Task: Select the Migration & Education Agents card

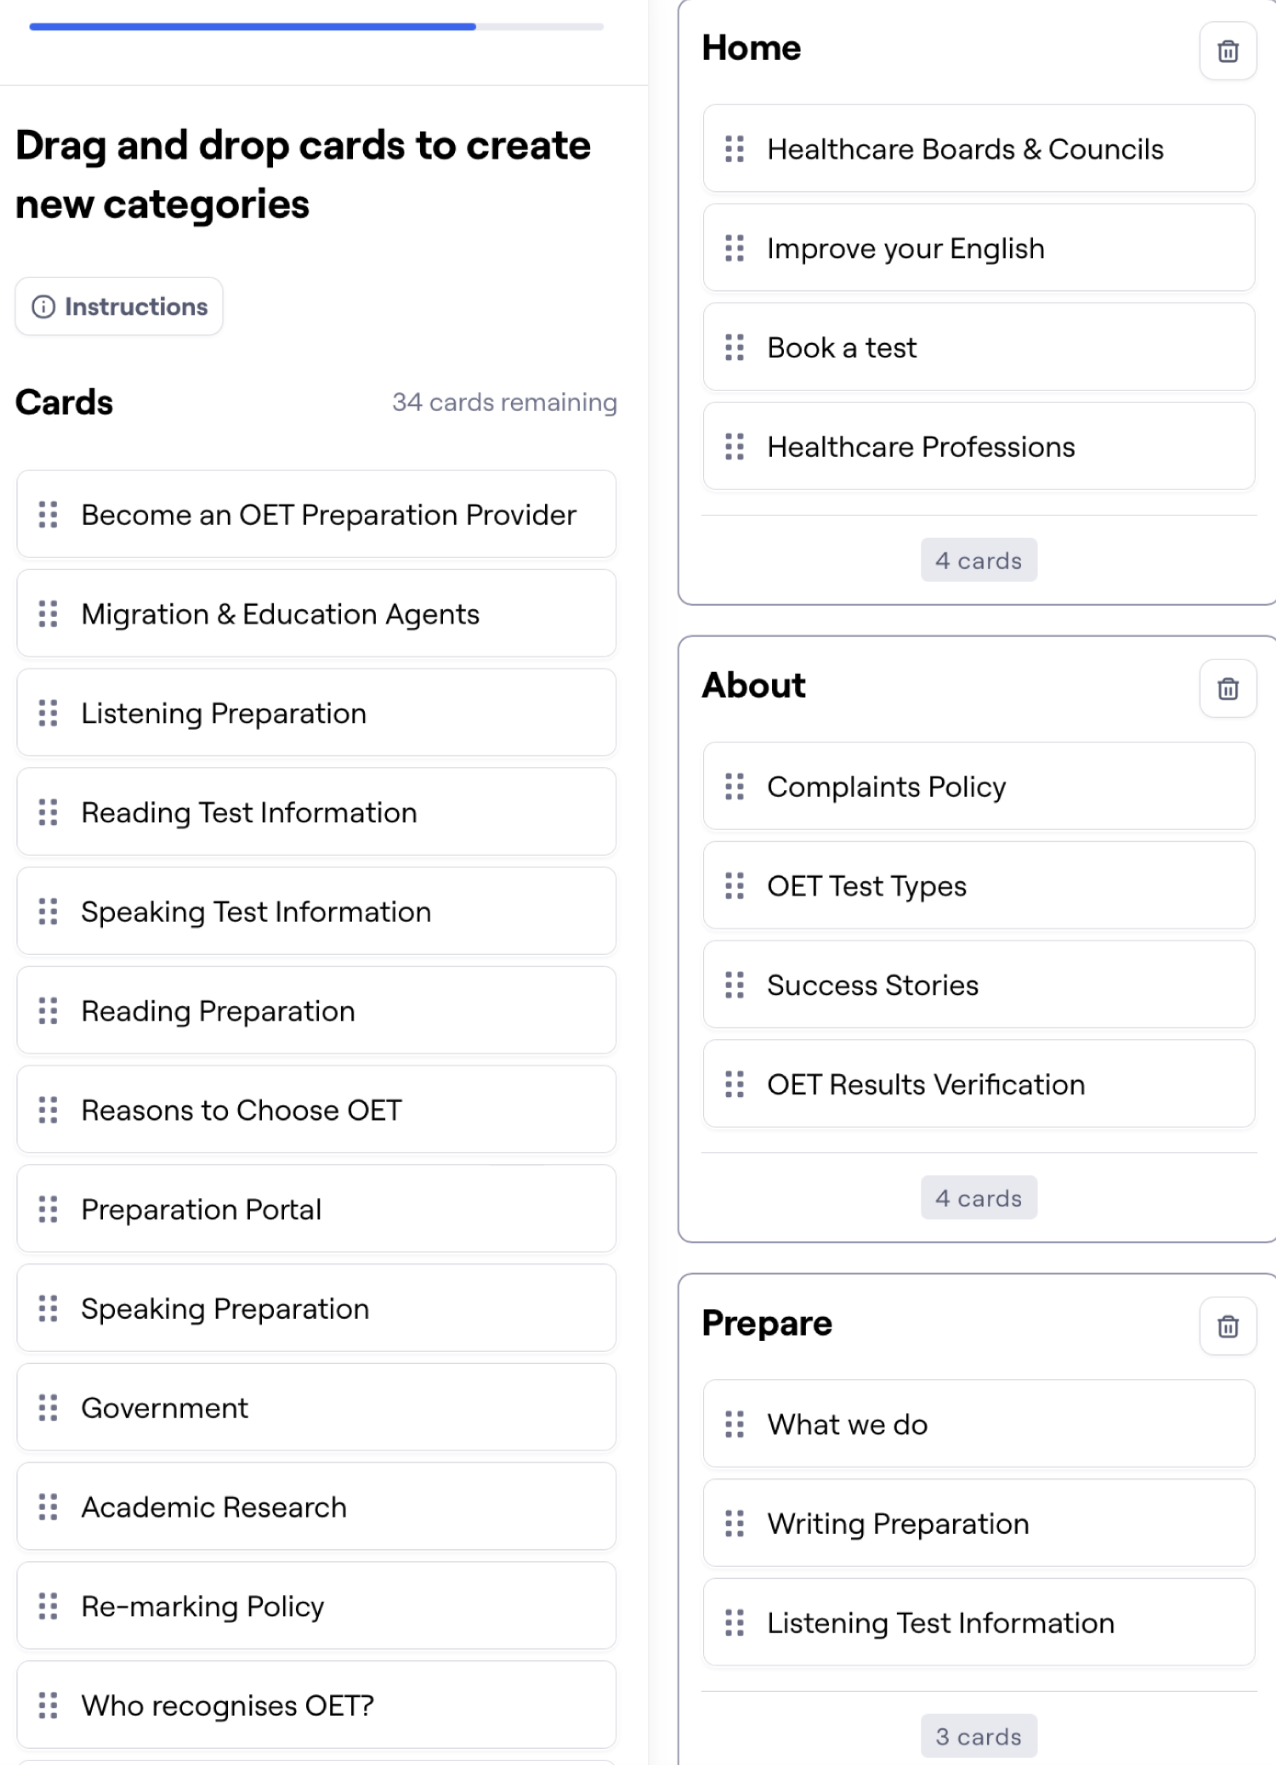Action: (x=316, y=614)
